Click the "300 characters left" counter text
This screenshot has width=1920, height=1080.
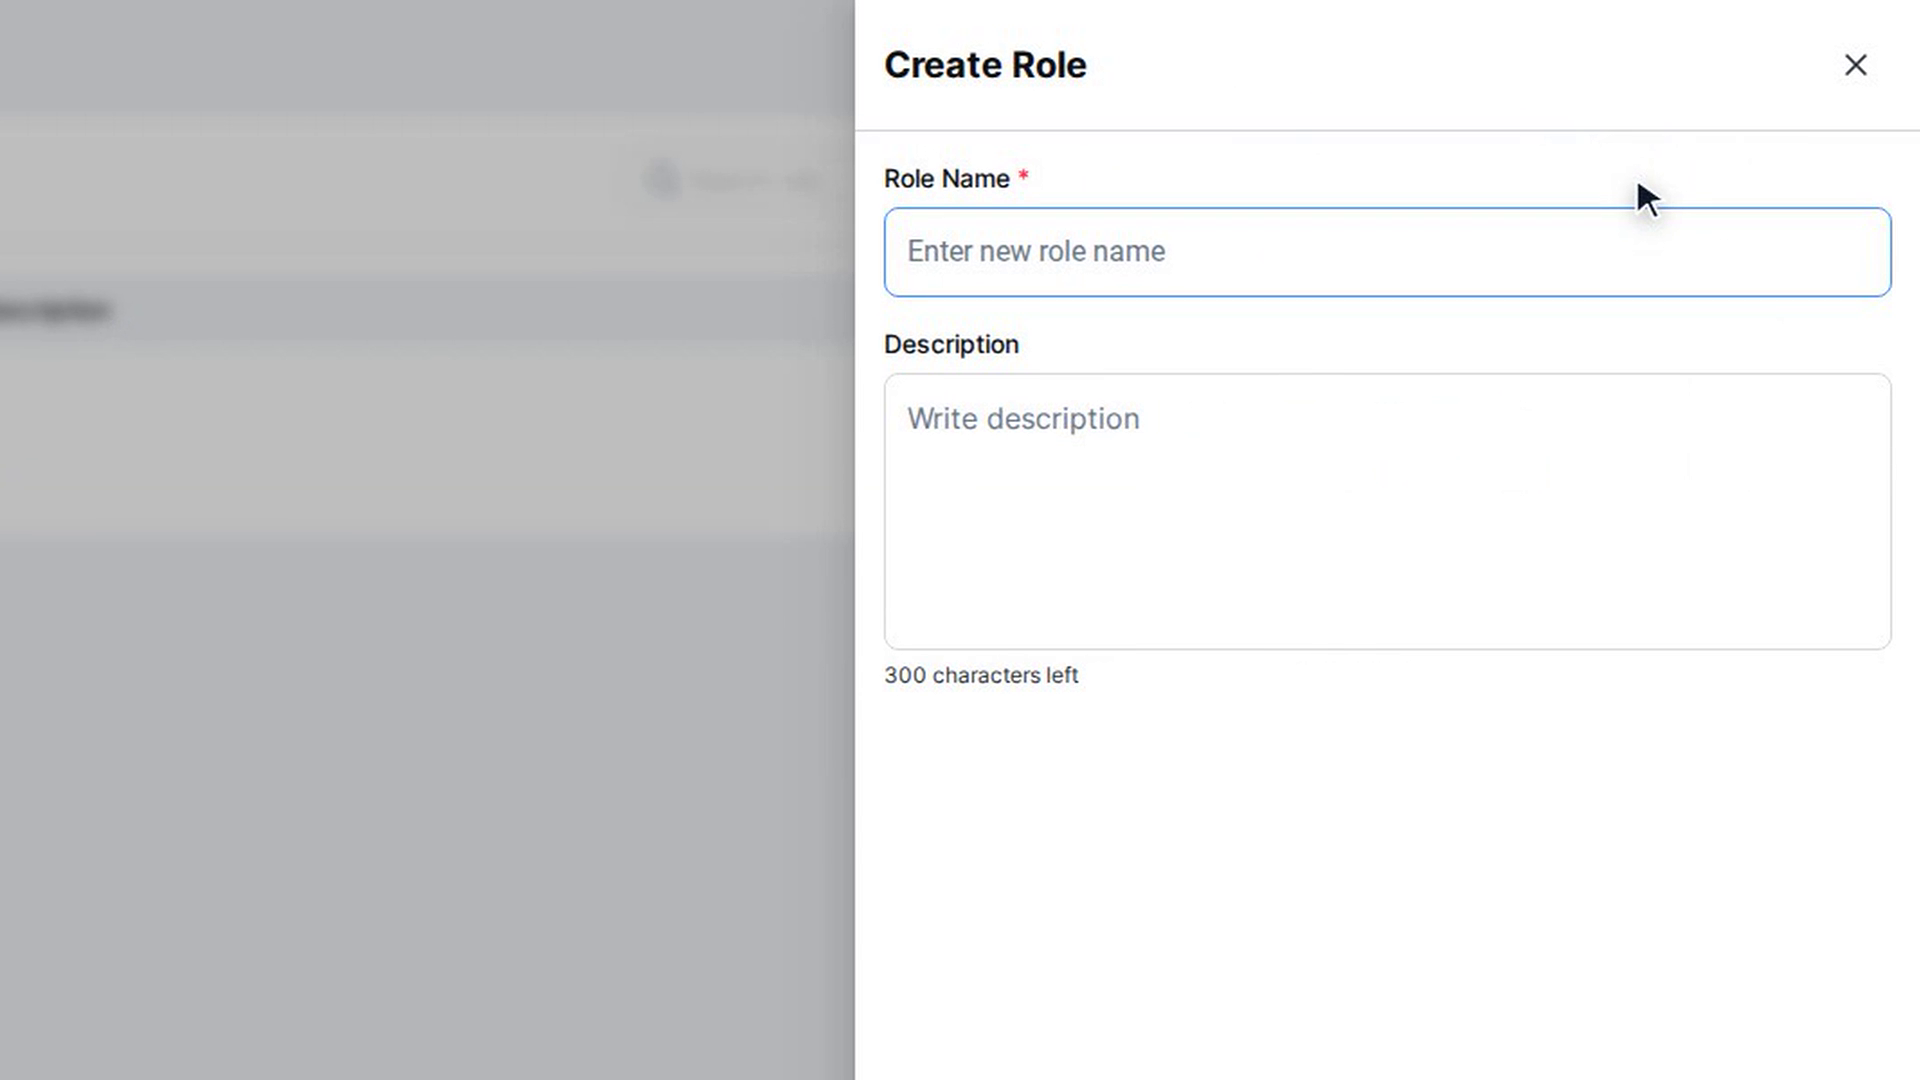pos(981,676)
